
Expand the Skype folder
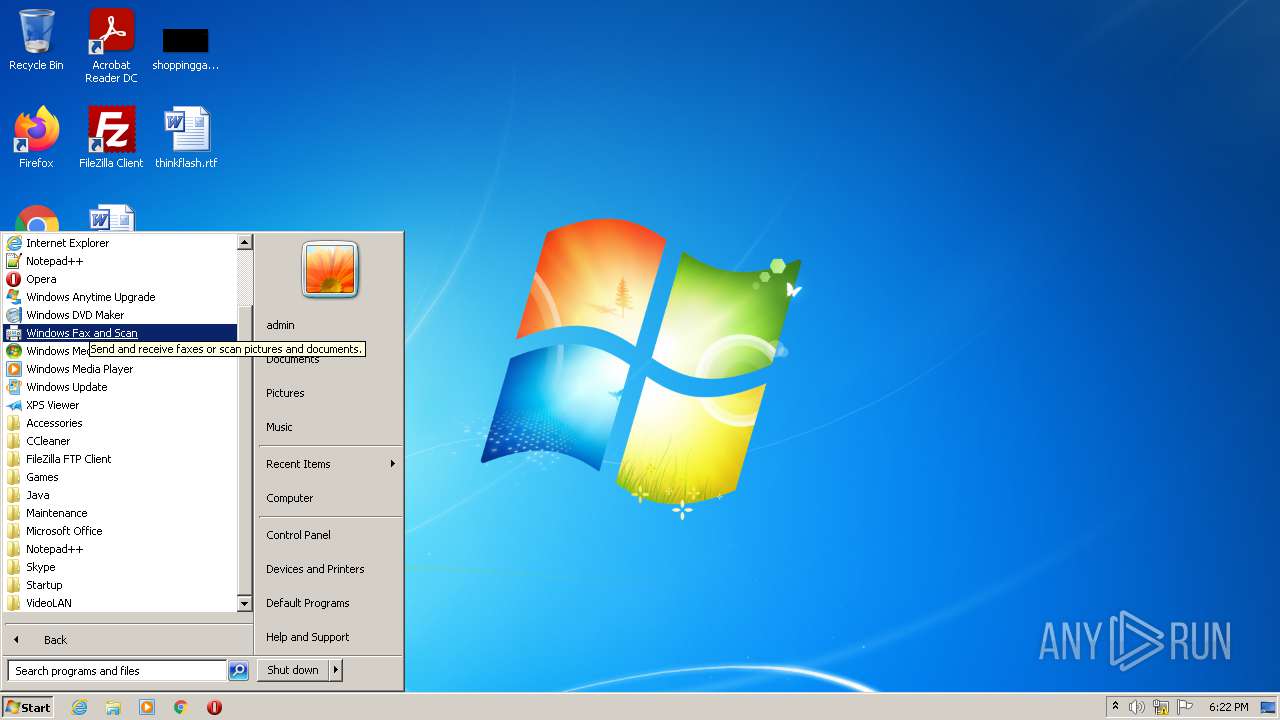[120, 567]
